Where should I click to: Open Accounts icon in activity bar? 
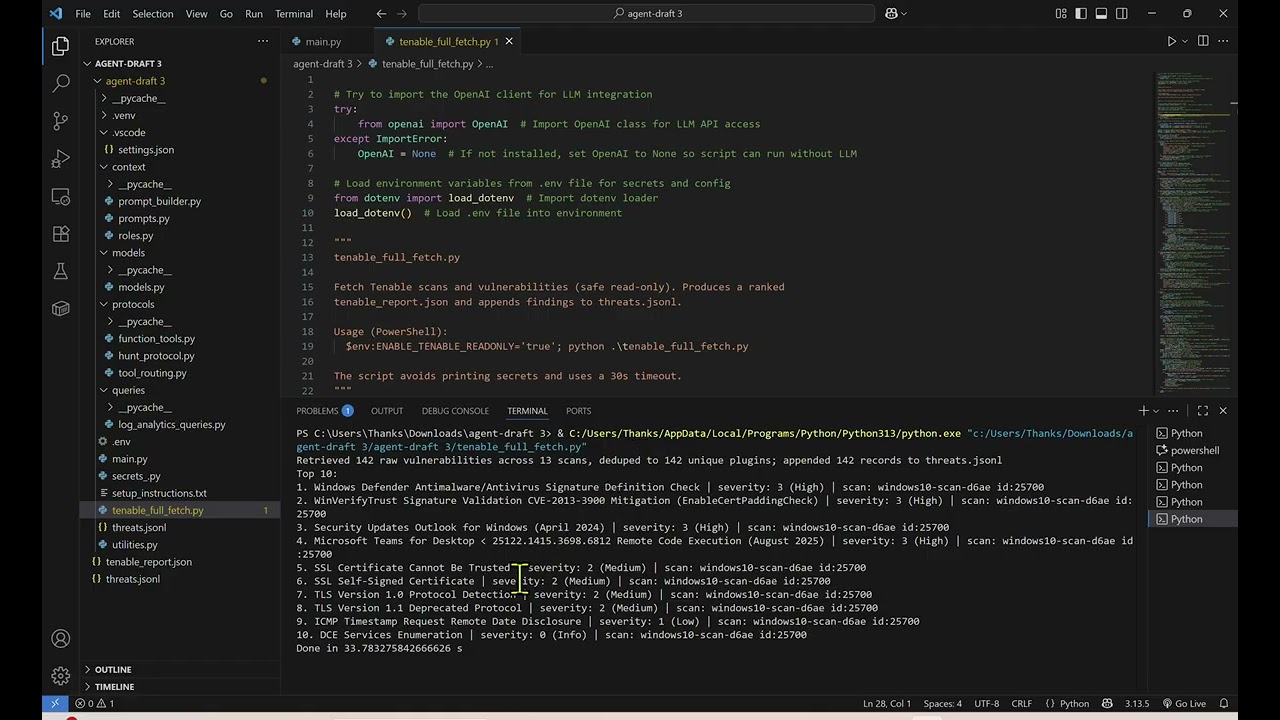point(60,639)
